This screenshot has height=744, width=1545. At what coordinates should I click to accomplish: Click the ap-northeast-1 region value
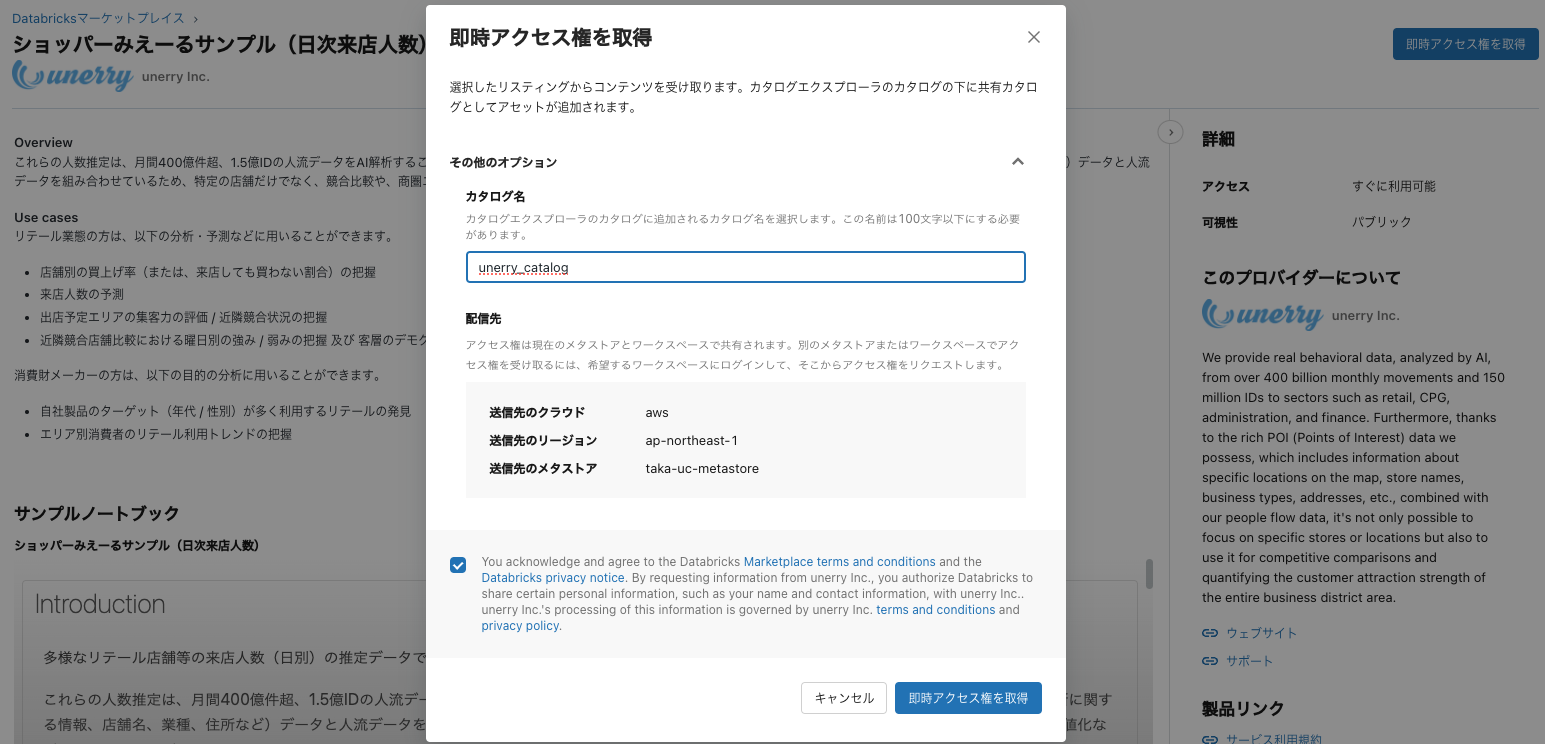pyautogui.click(x=692, y=440)
